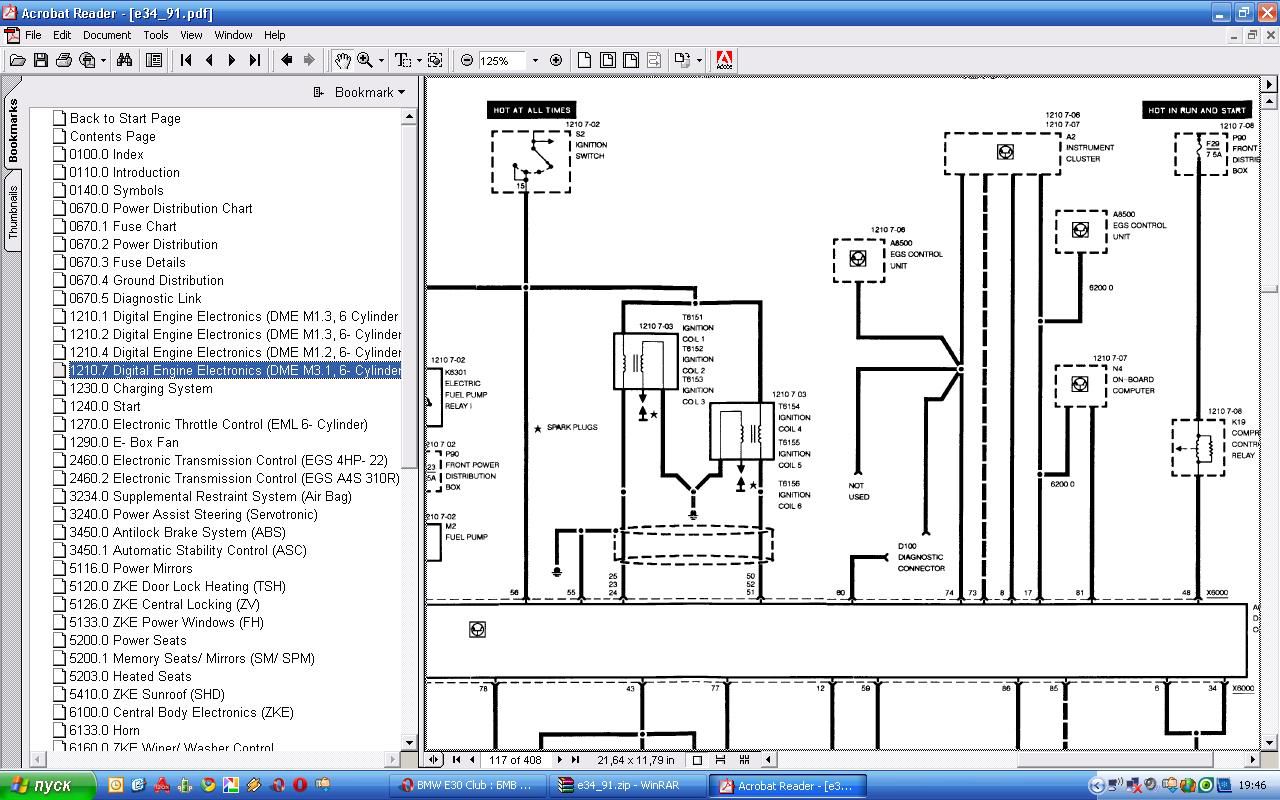Go to next page in status bar

pyautogui.click(x=559, y=760)
